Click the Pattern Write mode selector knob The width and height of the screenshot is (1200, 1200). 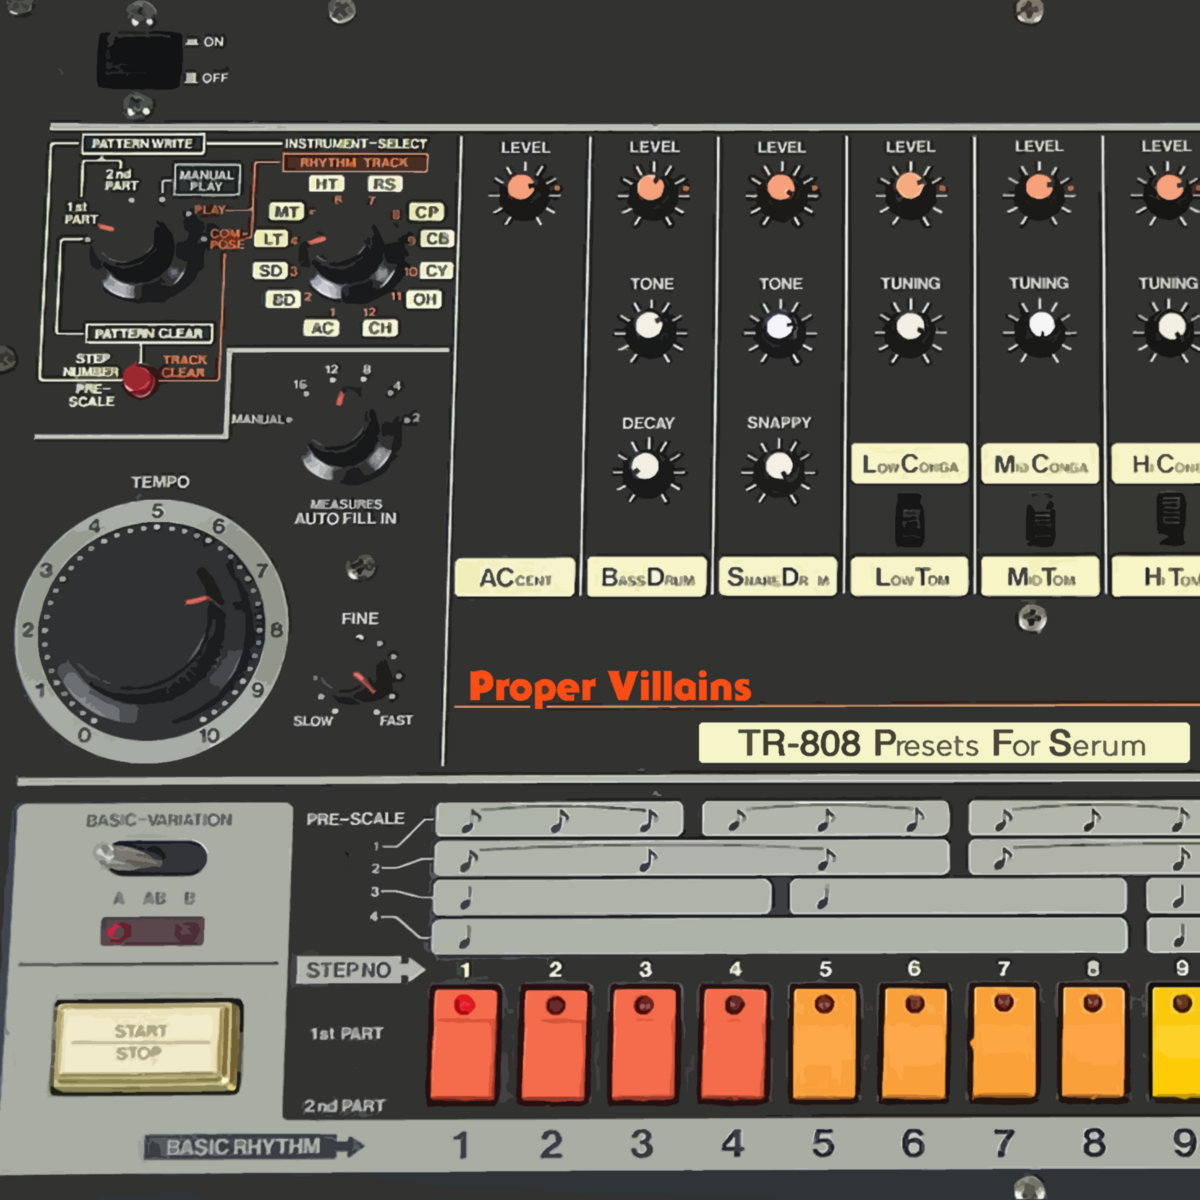click(x=135, y=252)
